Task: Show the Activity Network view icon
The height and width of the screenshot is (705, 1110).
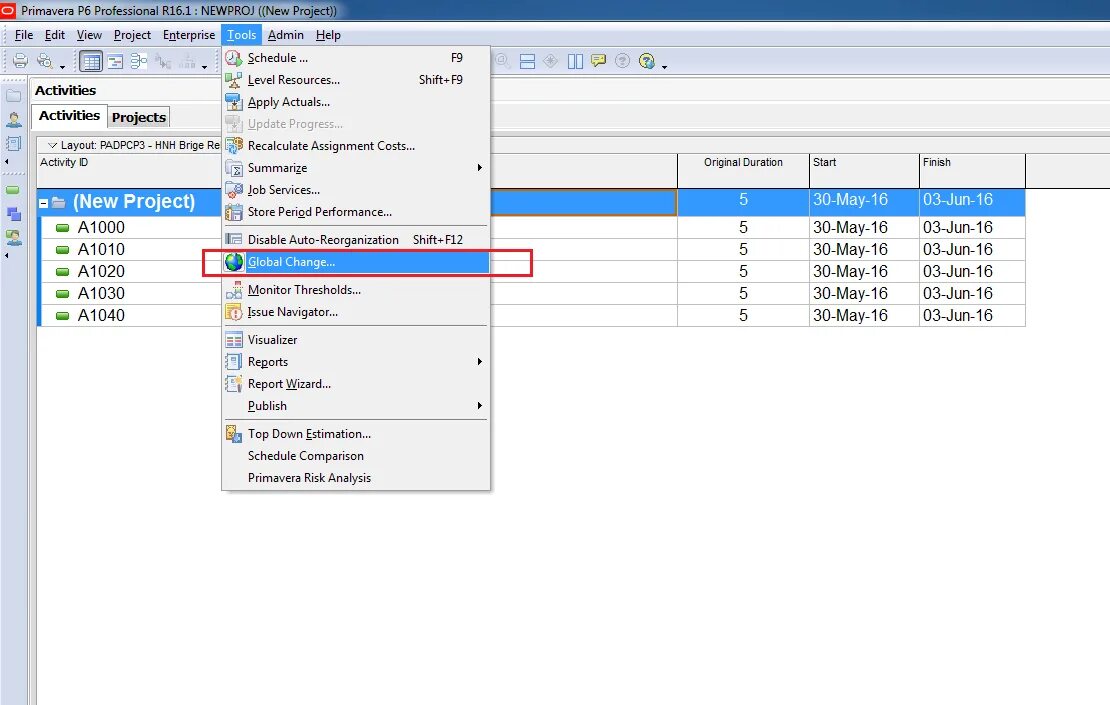Action: pos(139,62)
